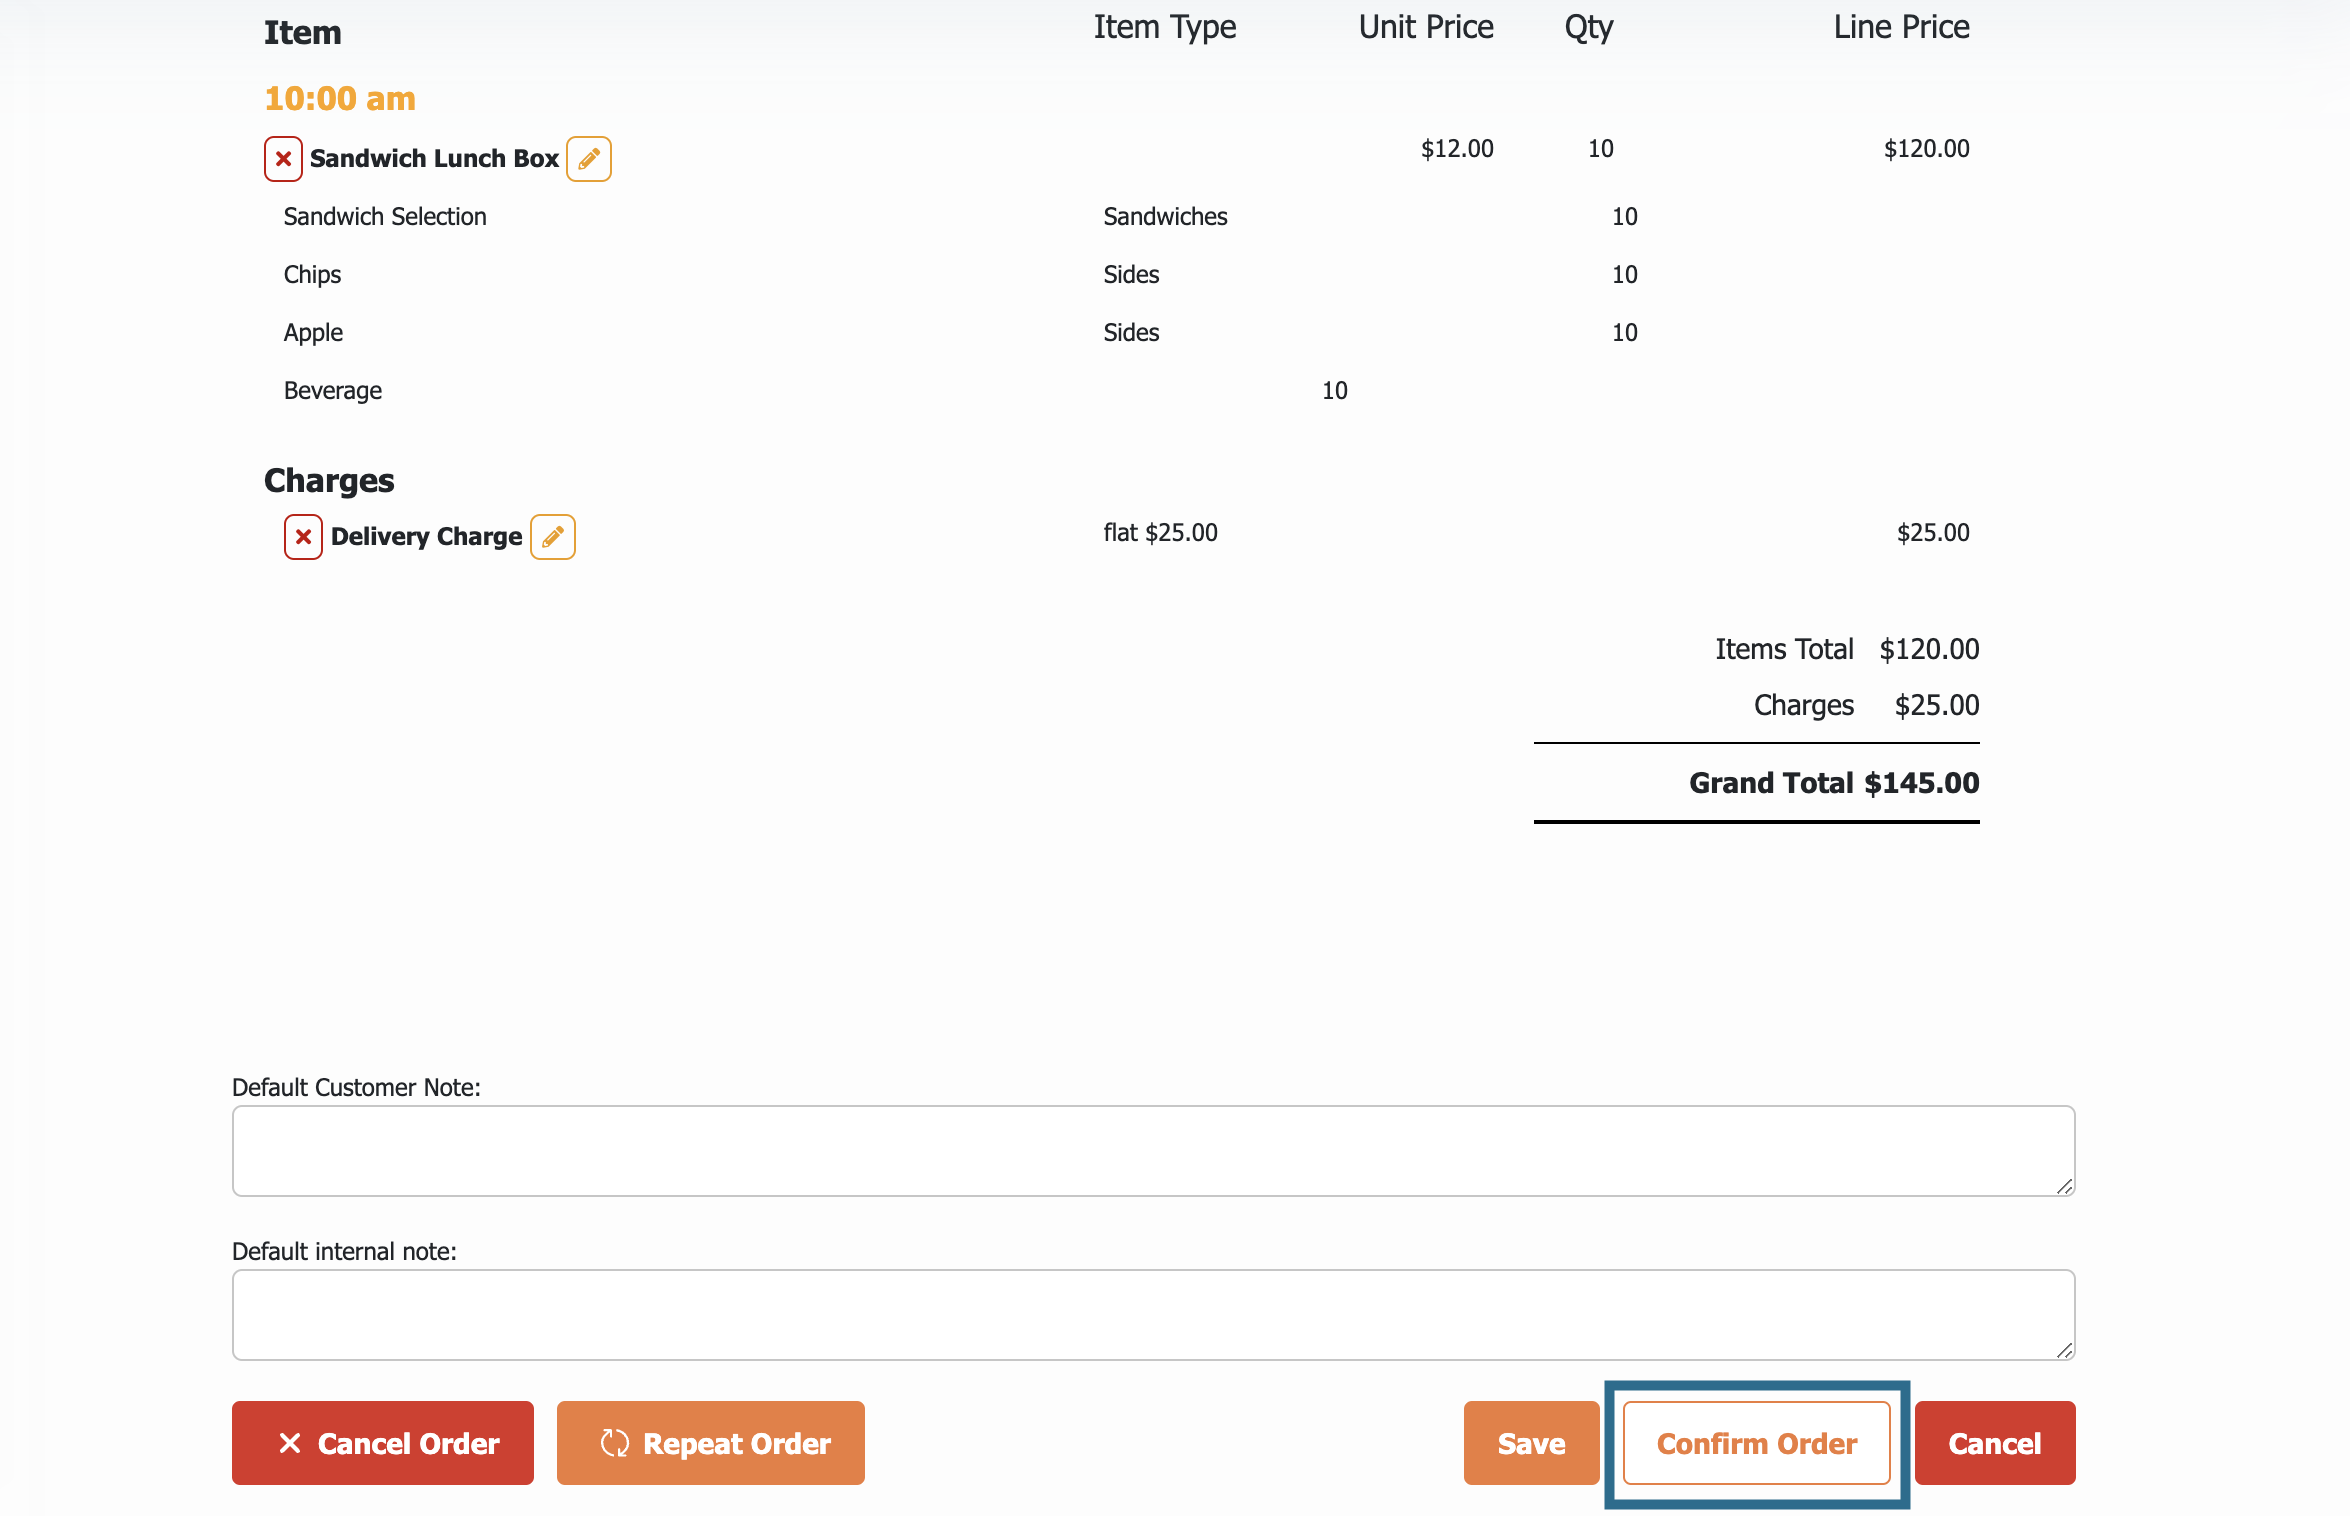Viewport: 2350px width, 1516px height.
Task: Click the red Cancel button
Action: point(1995,1443)
